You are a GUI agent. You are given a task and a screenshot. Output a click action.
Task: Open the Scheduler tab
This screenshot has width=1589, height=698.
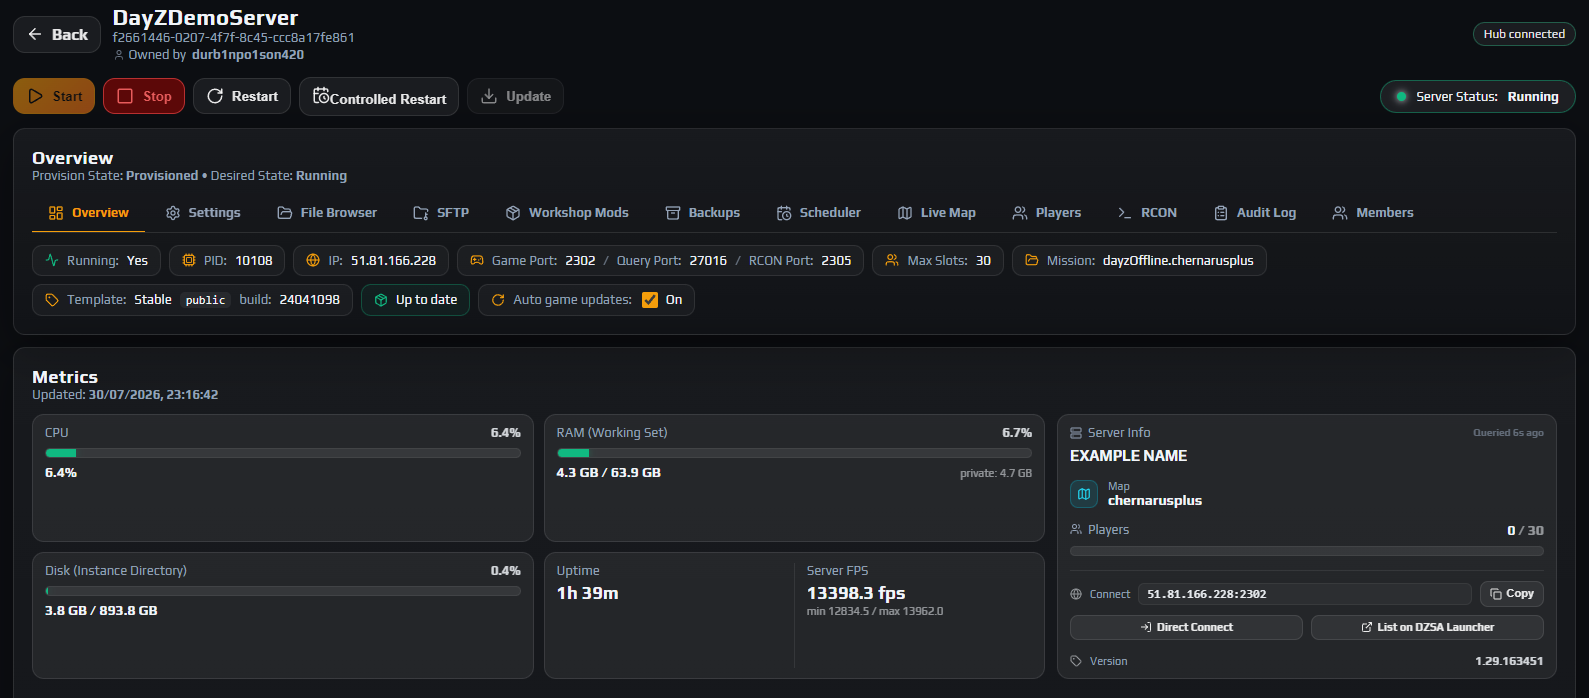[x=819, y=213]
